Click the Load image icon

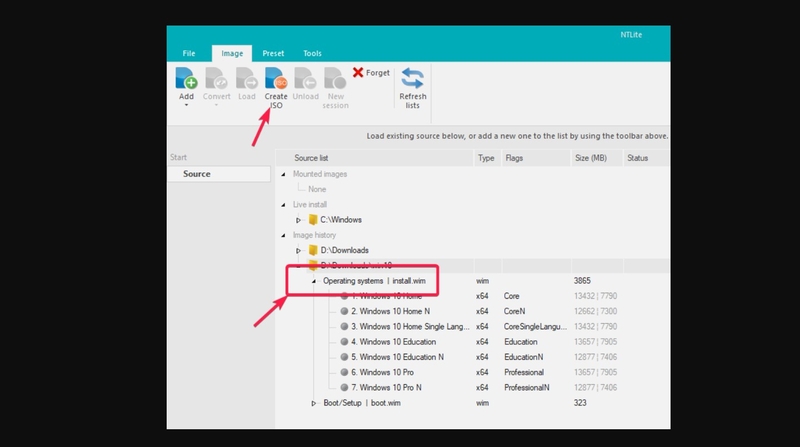pos(246,79)
